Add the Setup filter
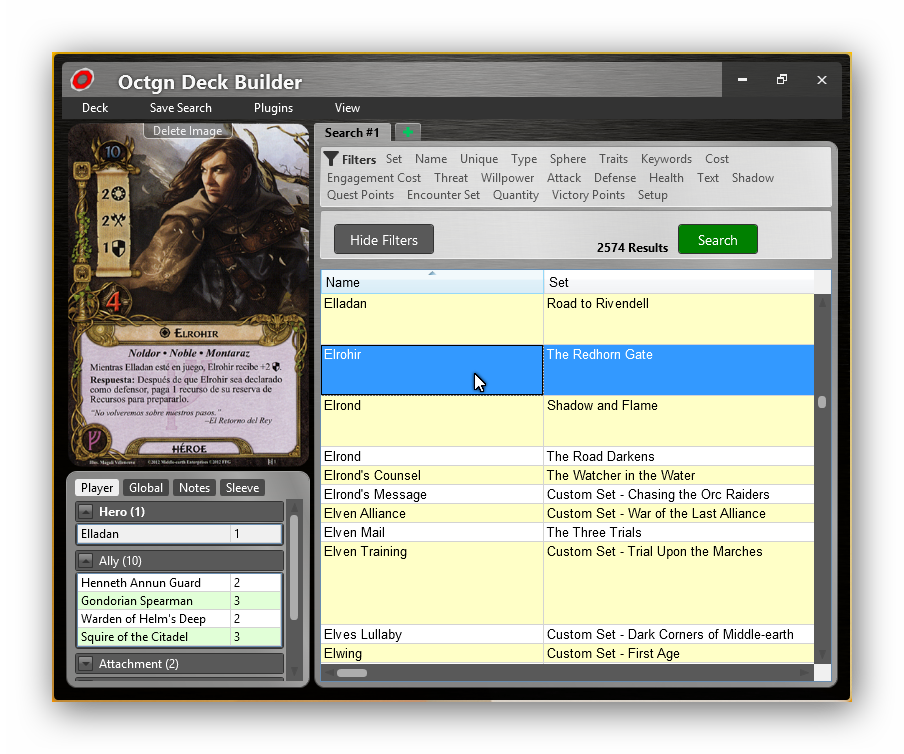 pos(652,195)
